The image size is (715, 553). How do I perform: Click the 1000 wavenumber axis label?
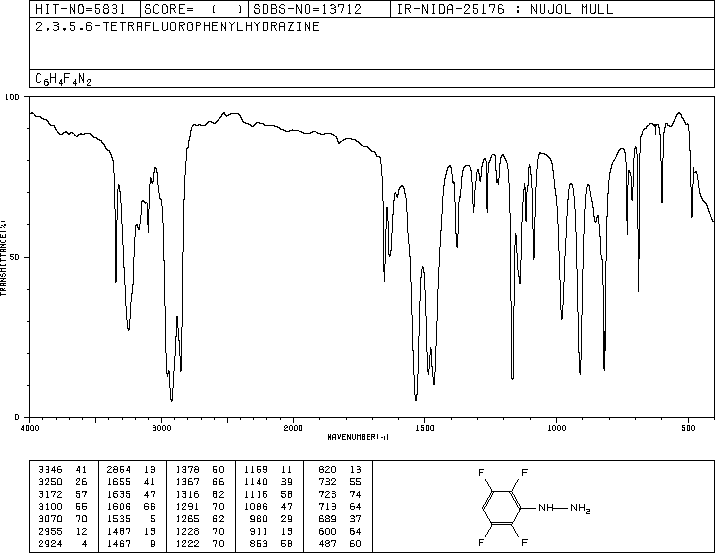tap(556, 428)
